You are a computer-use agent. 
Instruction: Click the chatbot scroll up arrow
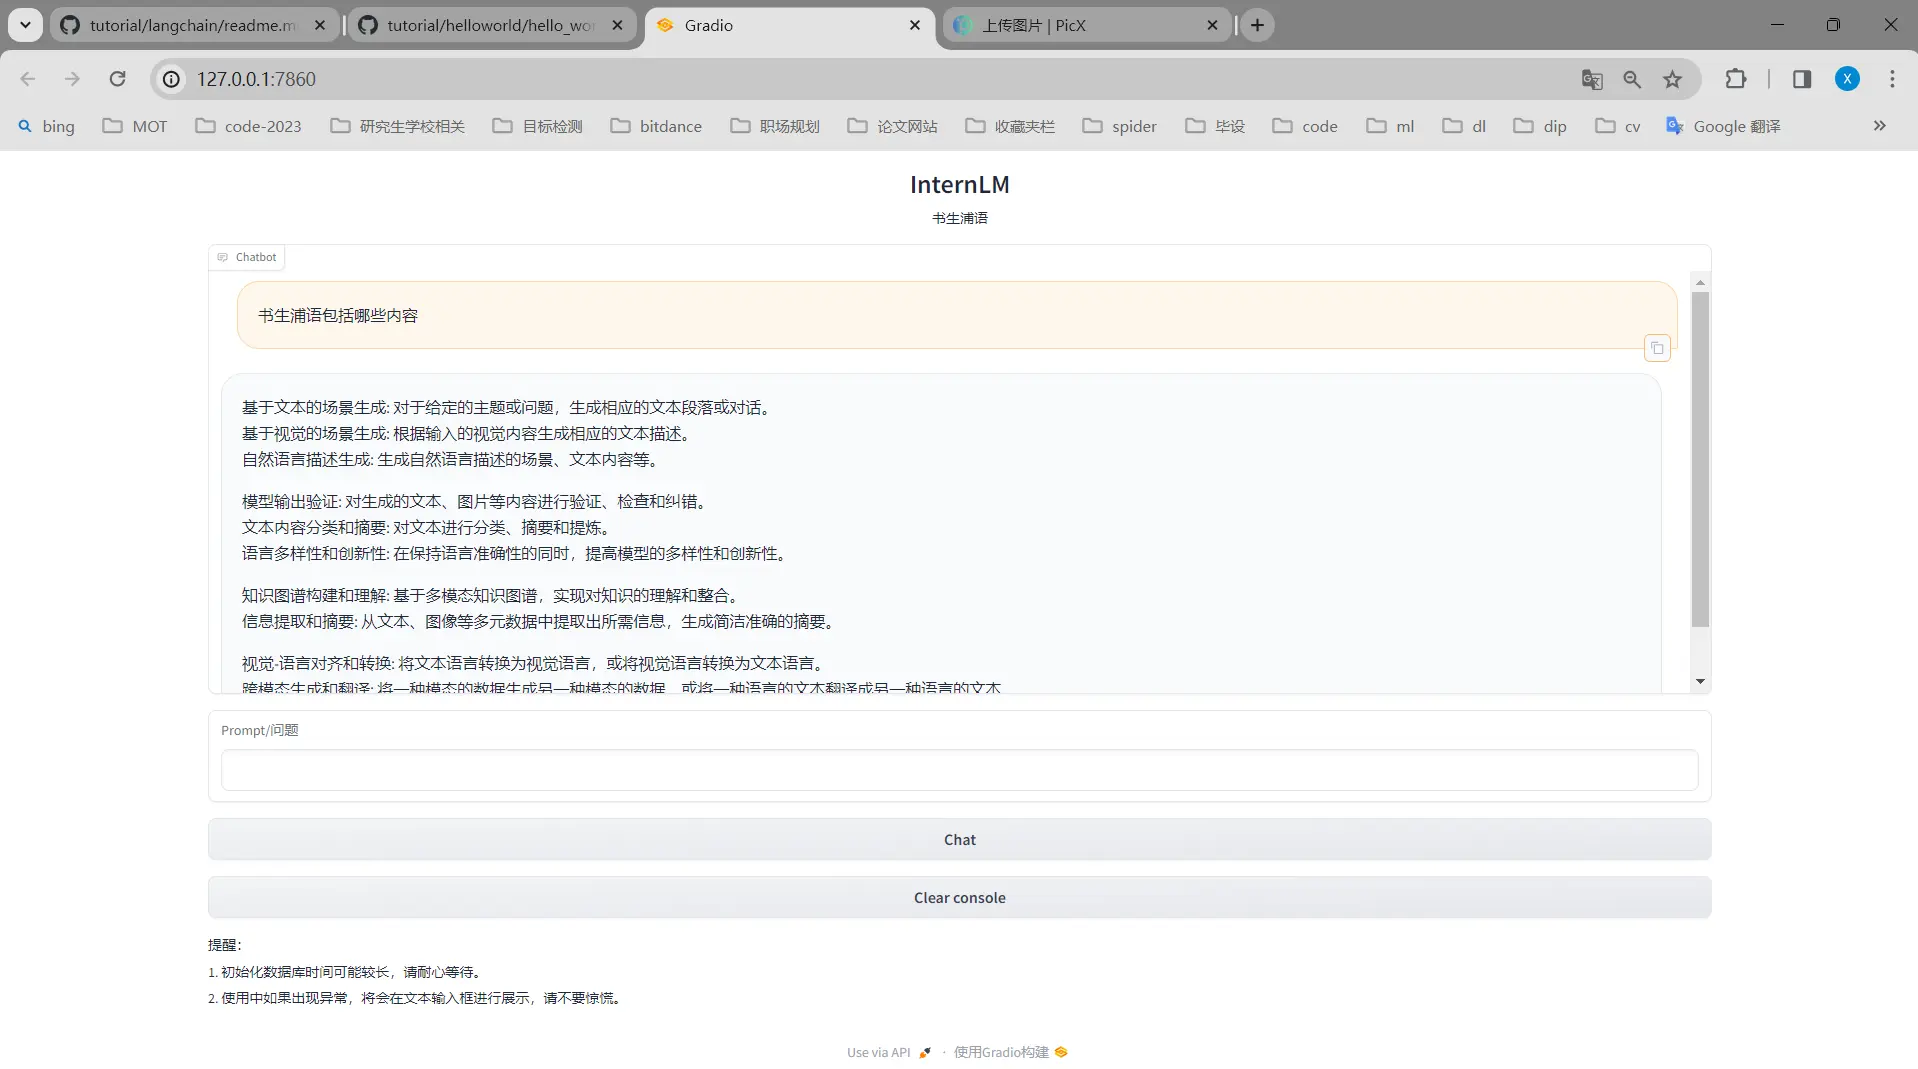[x=1700, y=282]
